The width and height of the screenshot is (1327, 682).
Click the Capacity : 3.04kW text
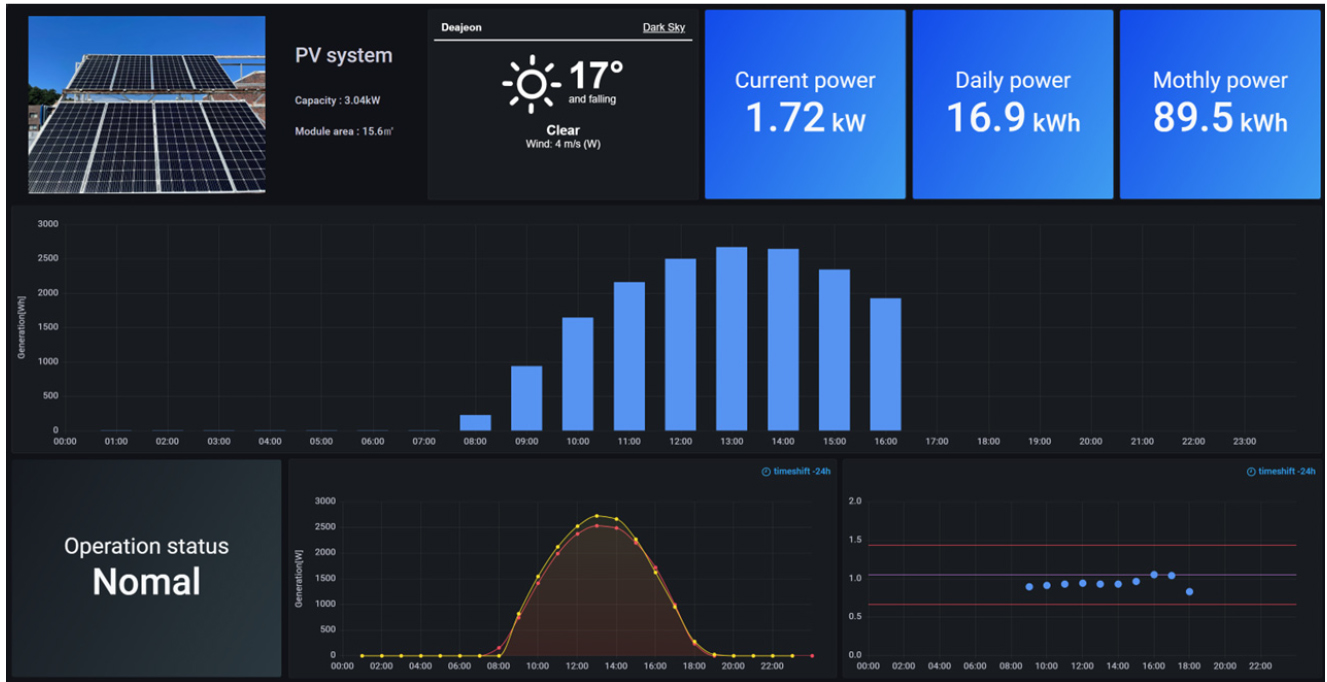pyautogui.click(x=337, y=100)
